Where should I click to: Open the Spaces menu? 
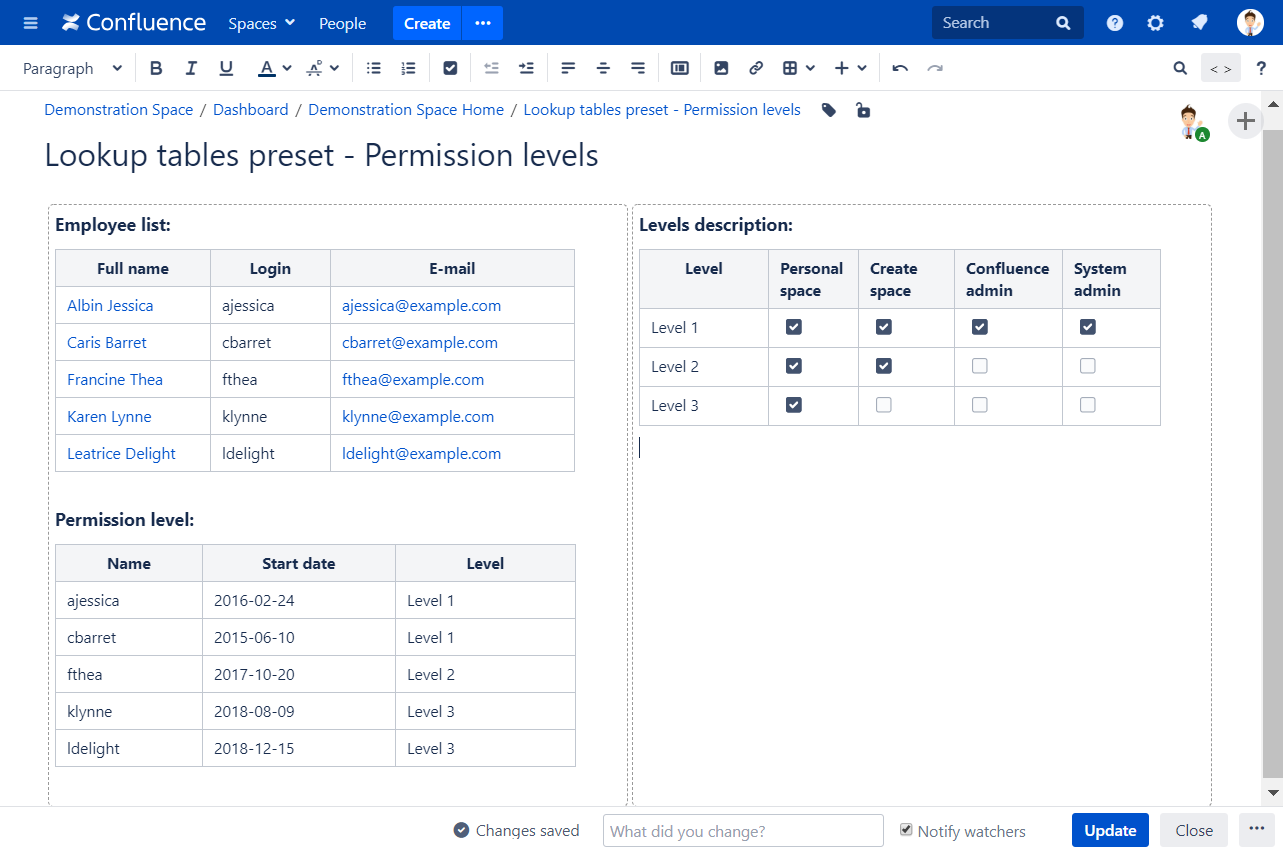(261, 23)
